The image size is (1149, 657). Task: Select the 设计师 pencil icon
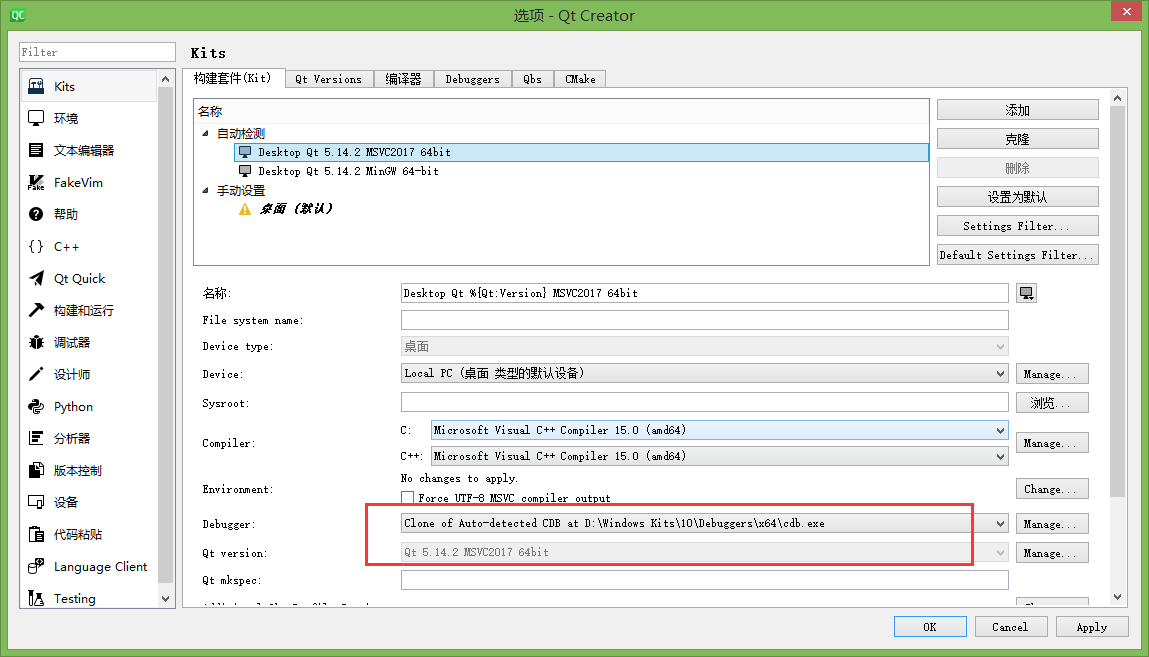(36, 374)
